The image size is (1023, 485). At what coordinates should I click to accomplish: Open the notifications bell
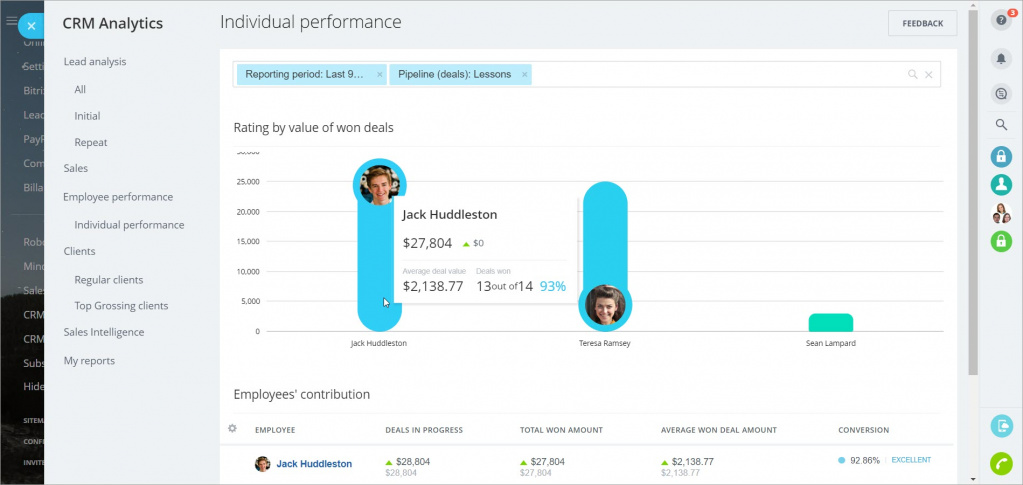click(1001, 59)
